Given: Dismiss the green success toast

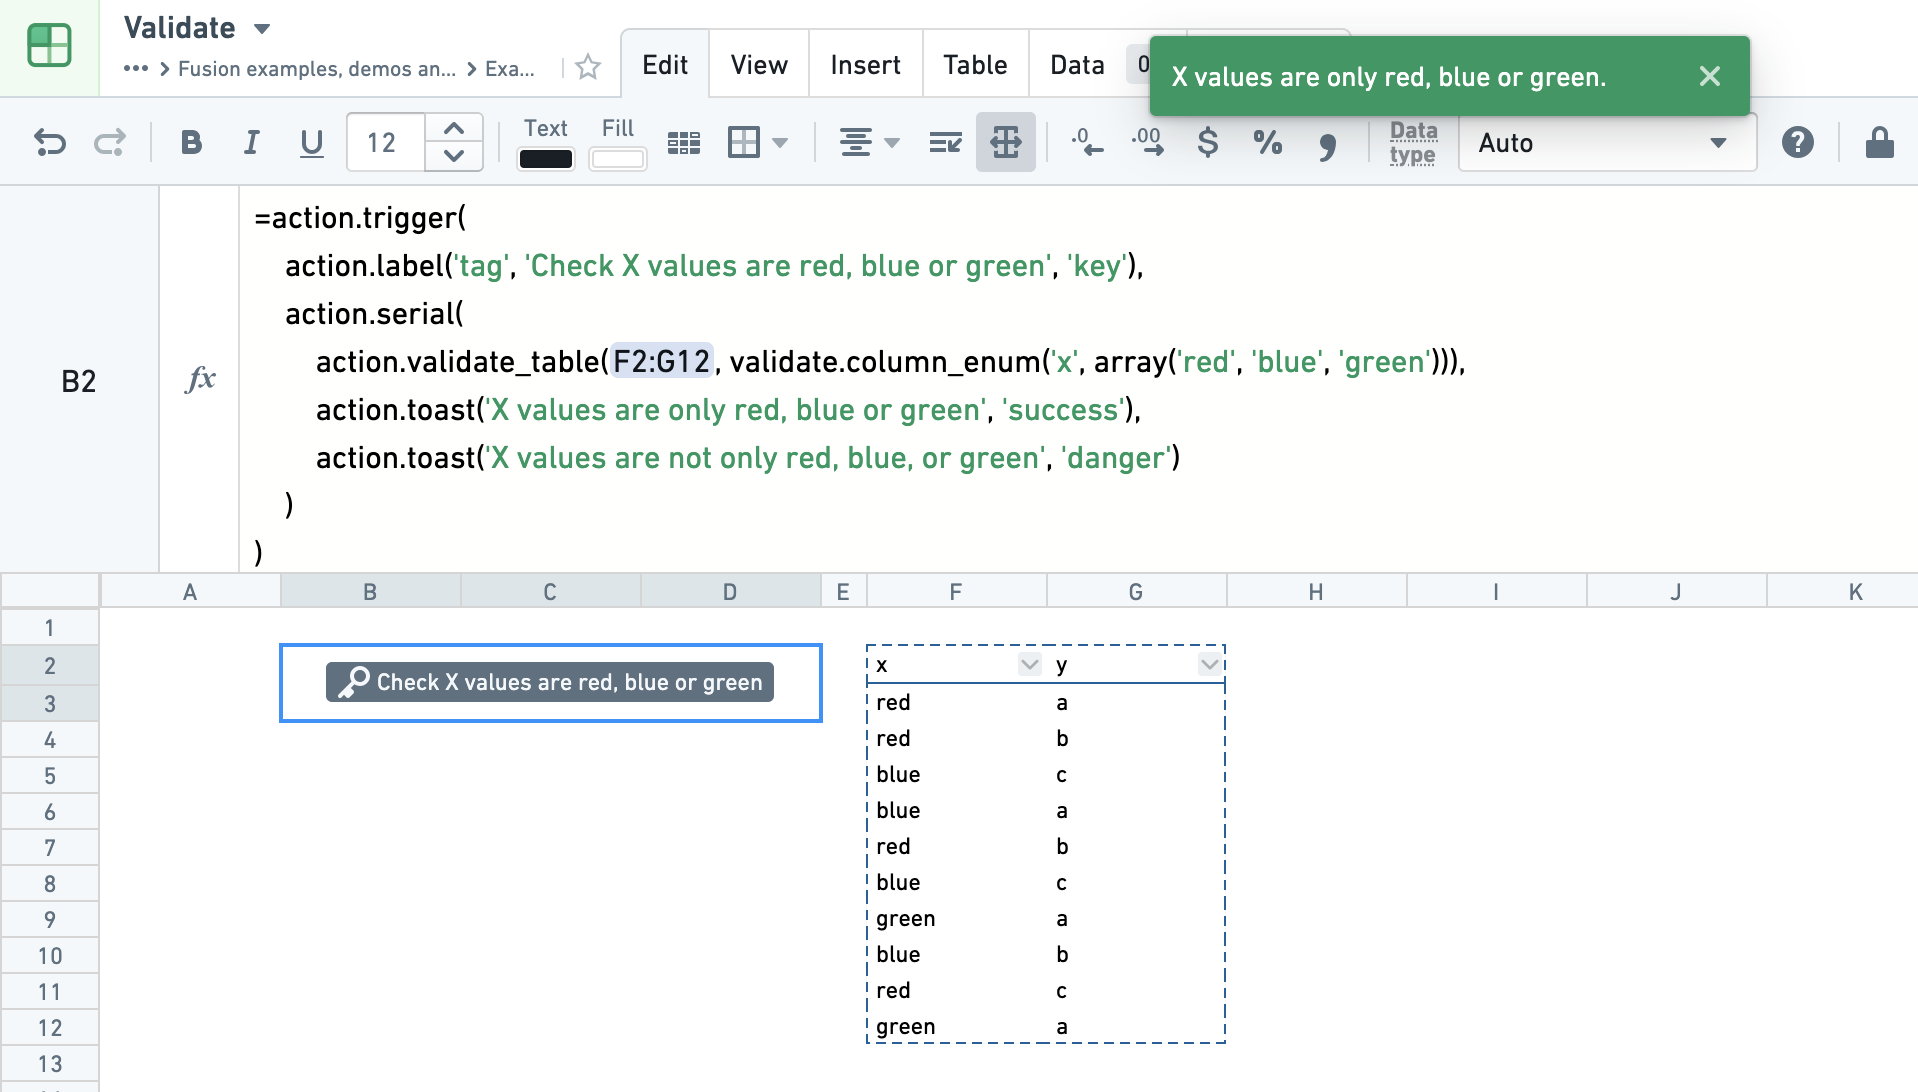Looking at the screenshot, I should click(x=1709, y=77).
